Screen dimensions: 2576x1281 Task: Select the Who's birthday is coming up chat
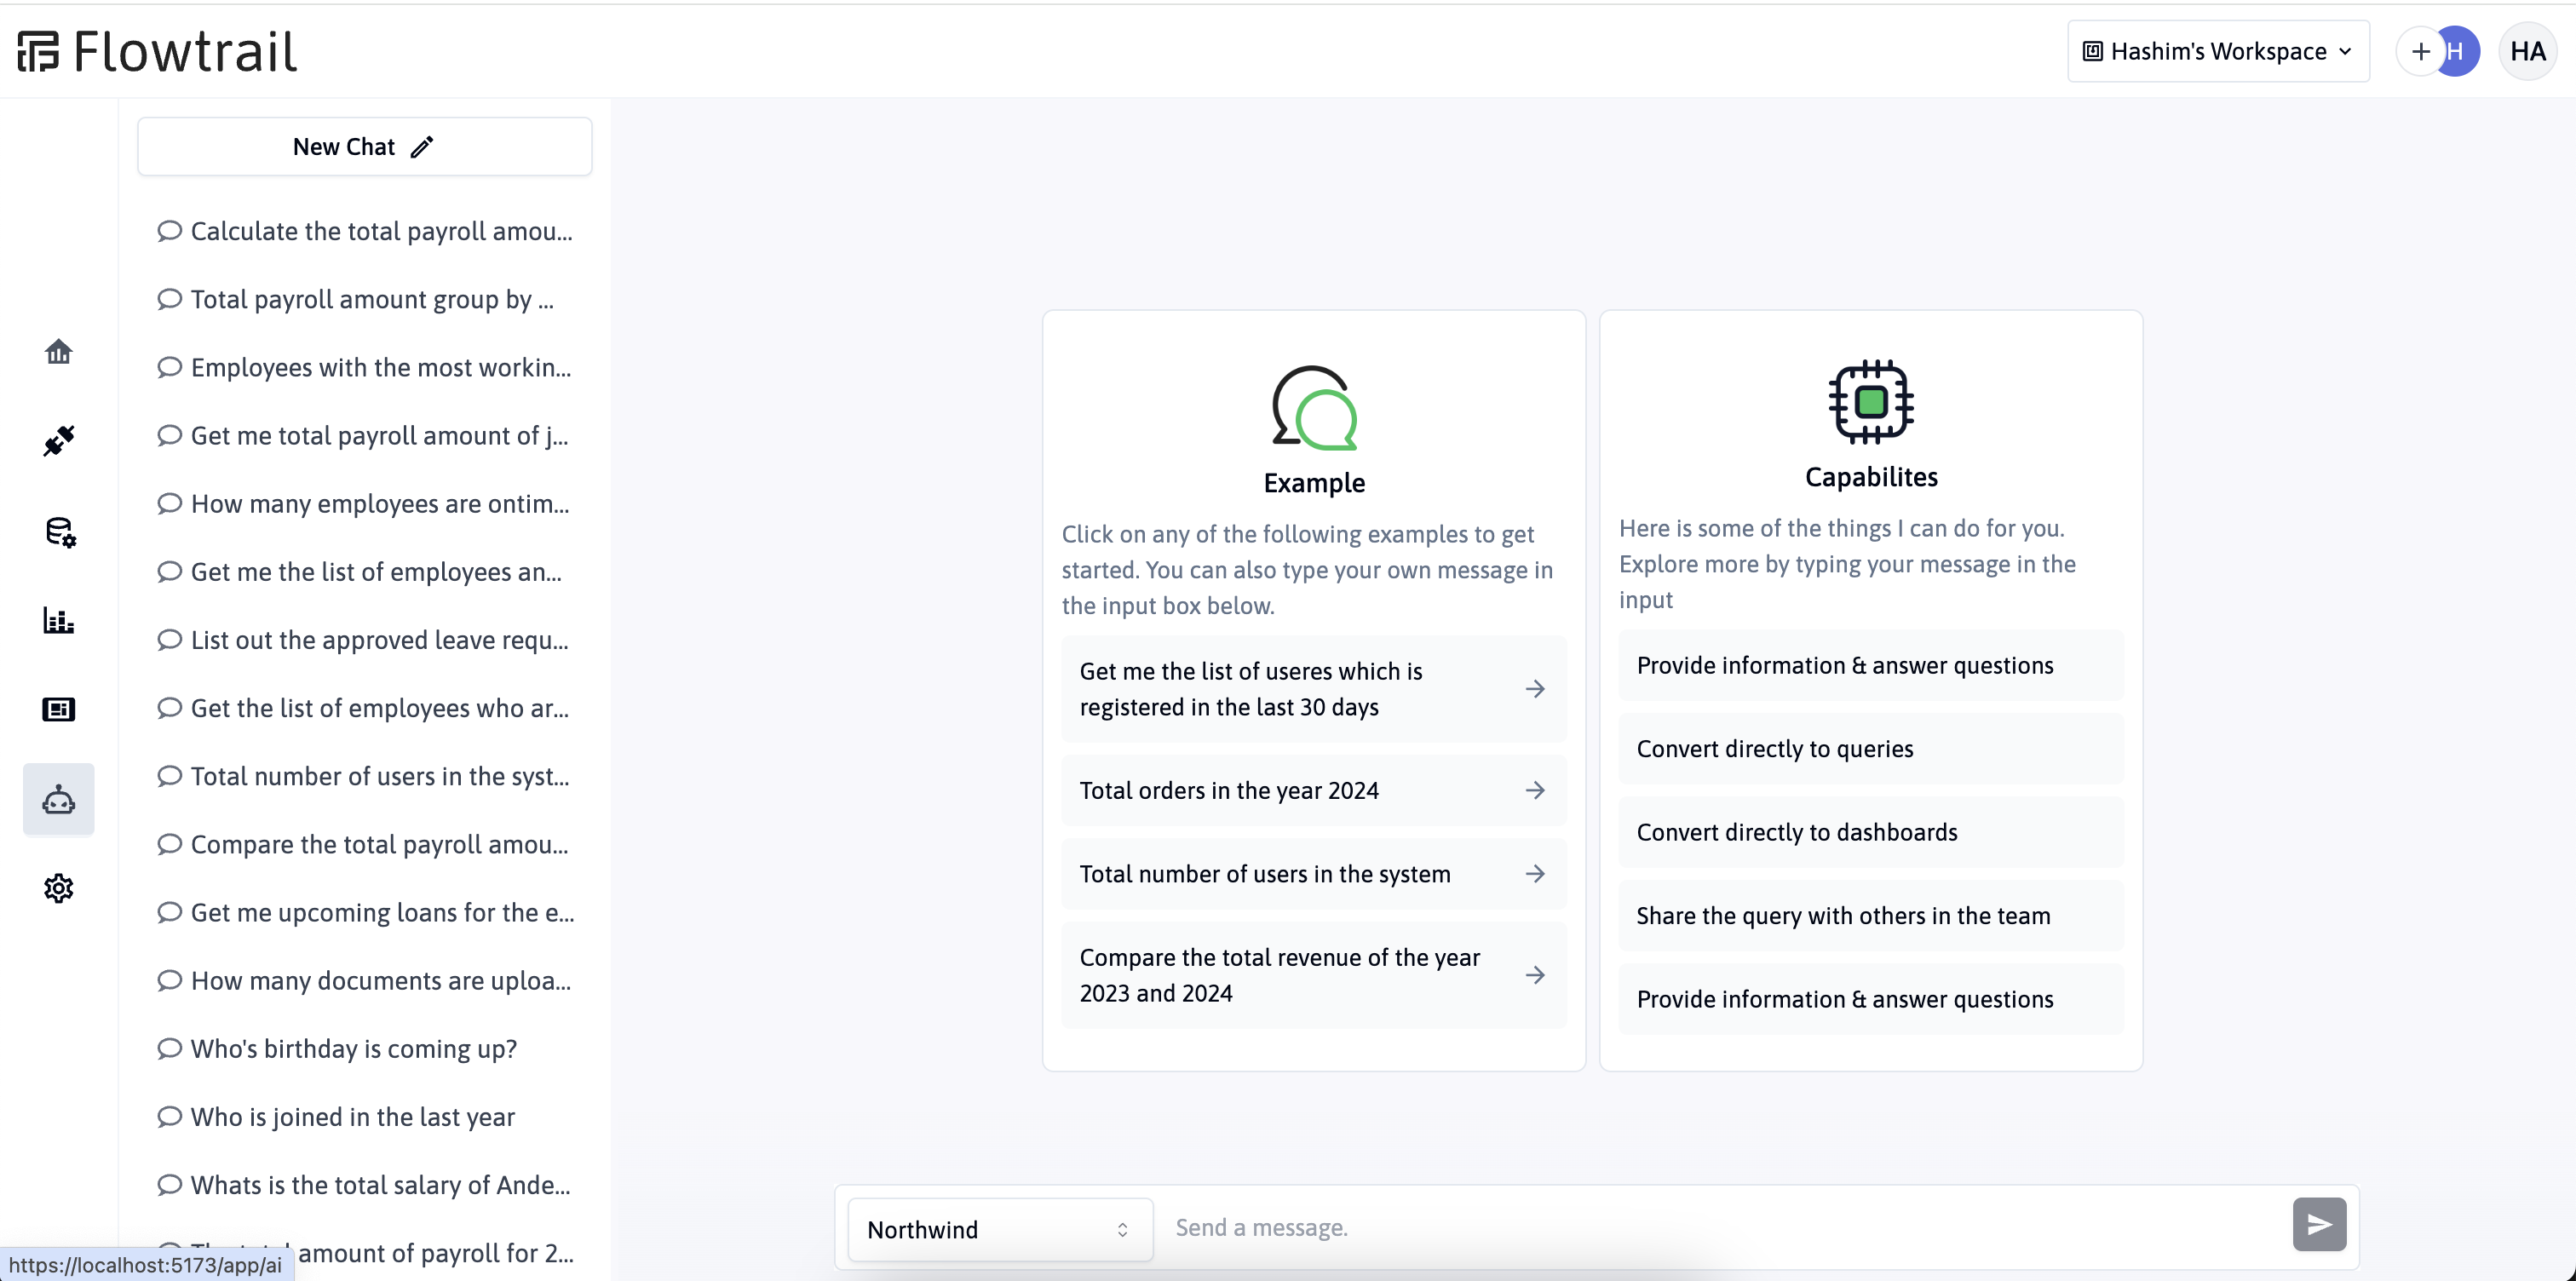click(354, 1048)
